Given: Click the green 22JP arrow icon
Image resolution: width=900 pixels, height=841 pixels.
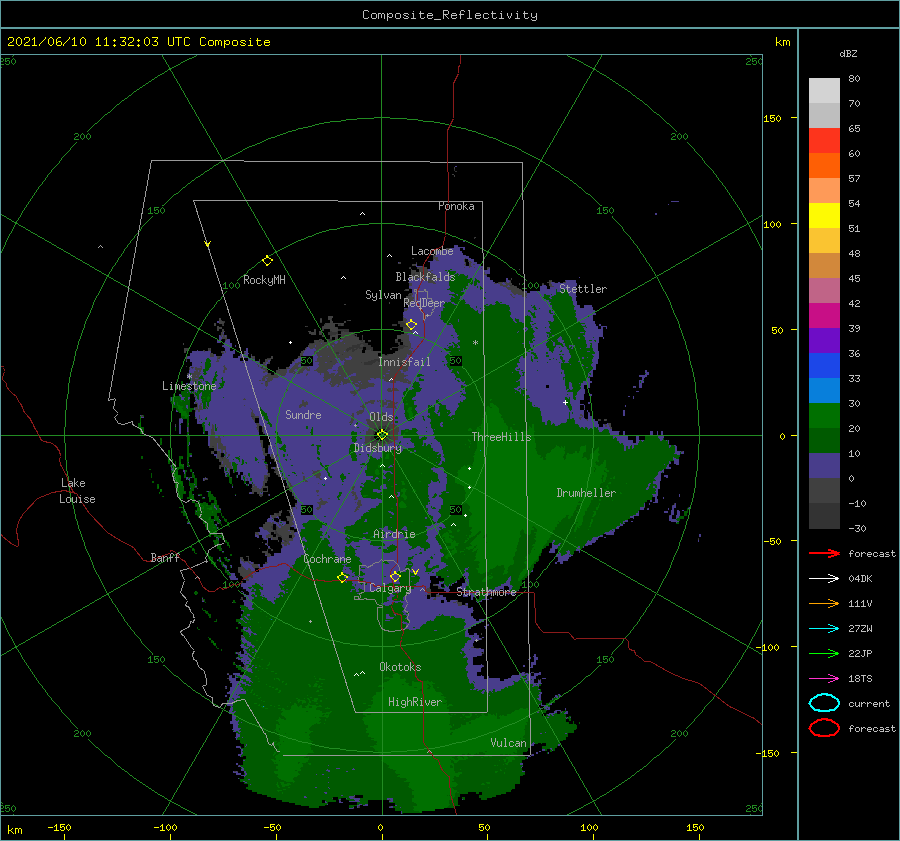Looking at the screenshot, I should [824, 653].
